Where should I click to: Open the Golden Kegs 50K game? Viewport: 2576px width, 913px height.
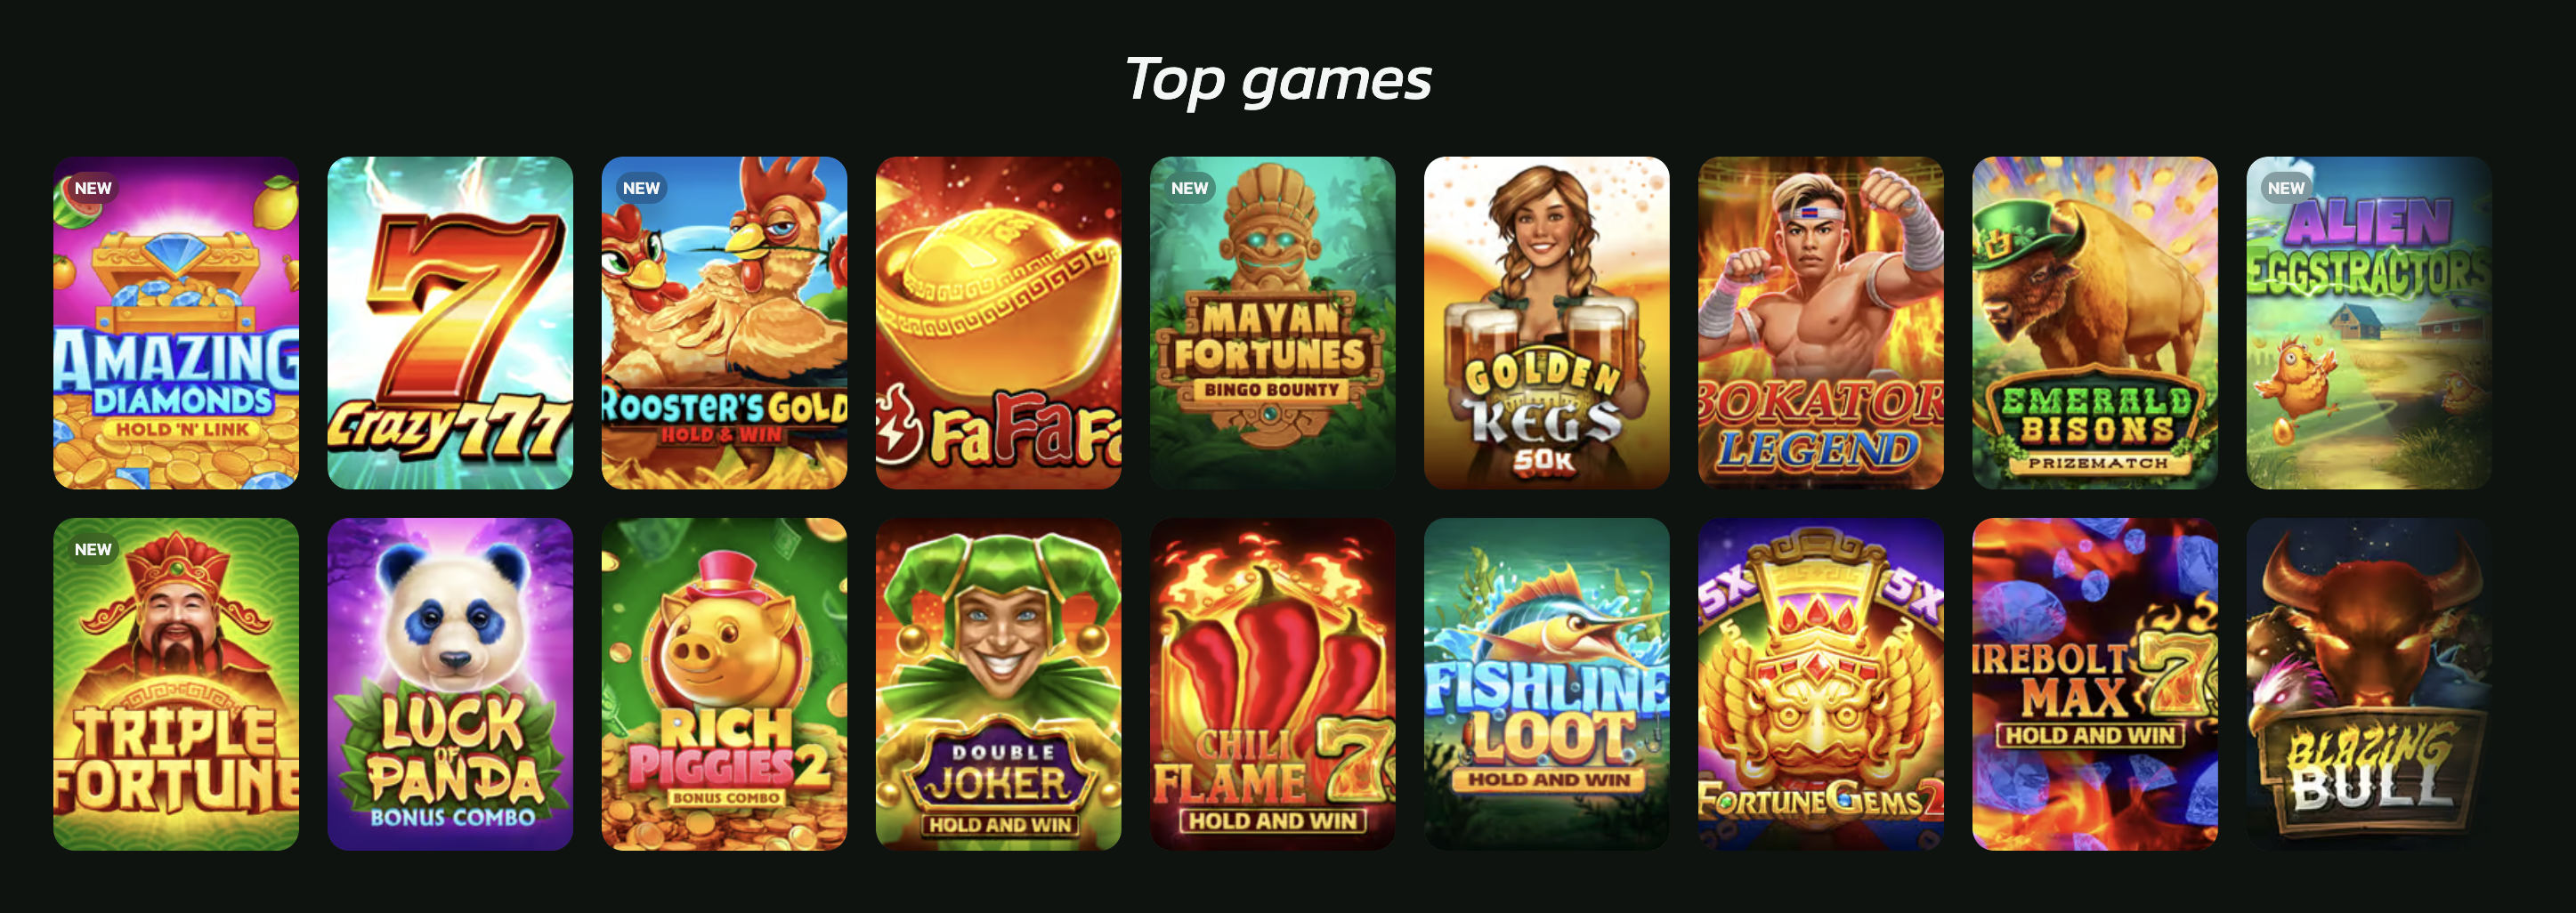point(1546,323)
